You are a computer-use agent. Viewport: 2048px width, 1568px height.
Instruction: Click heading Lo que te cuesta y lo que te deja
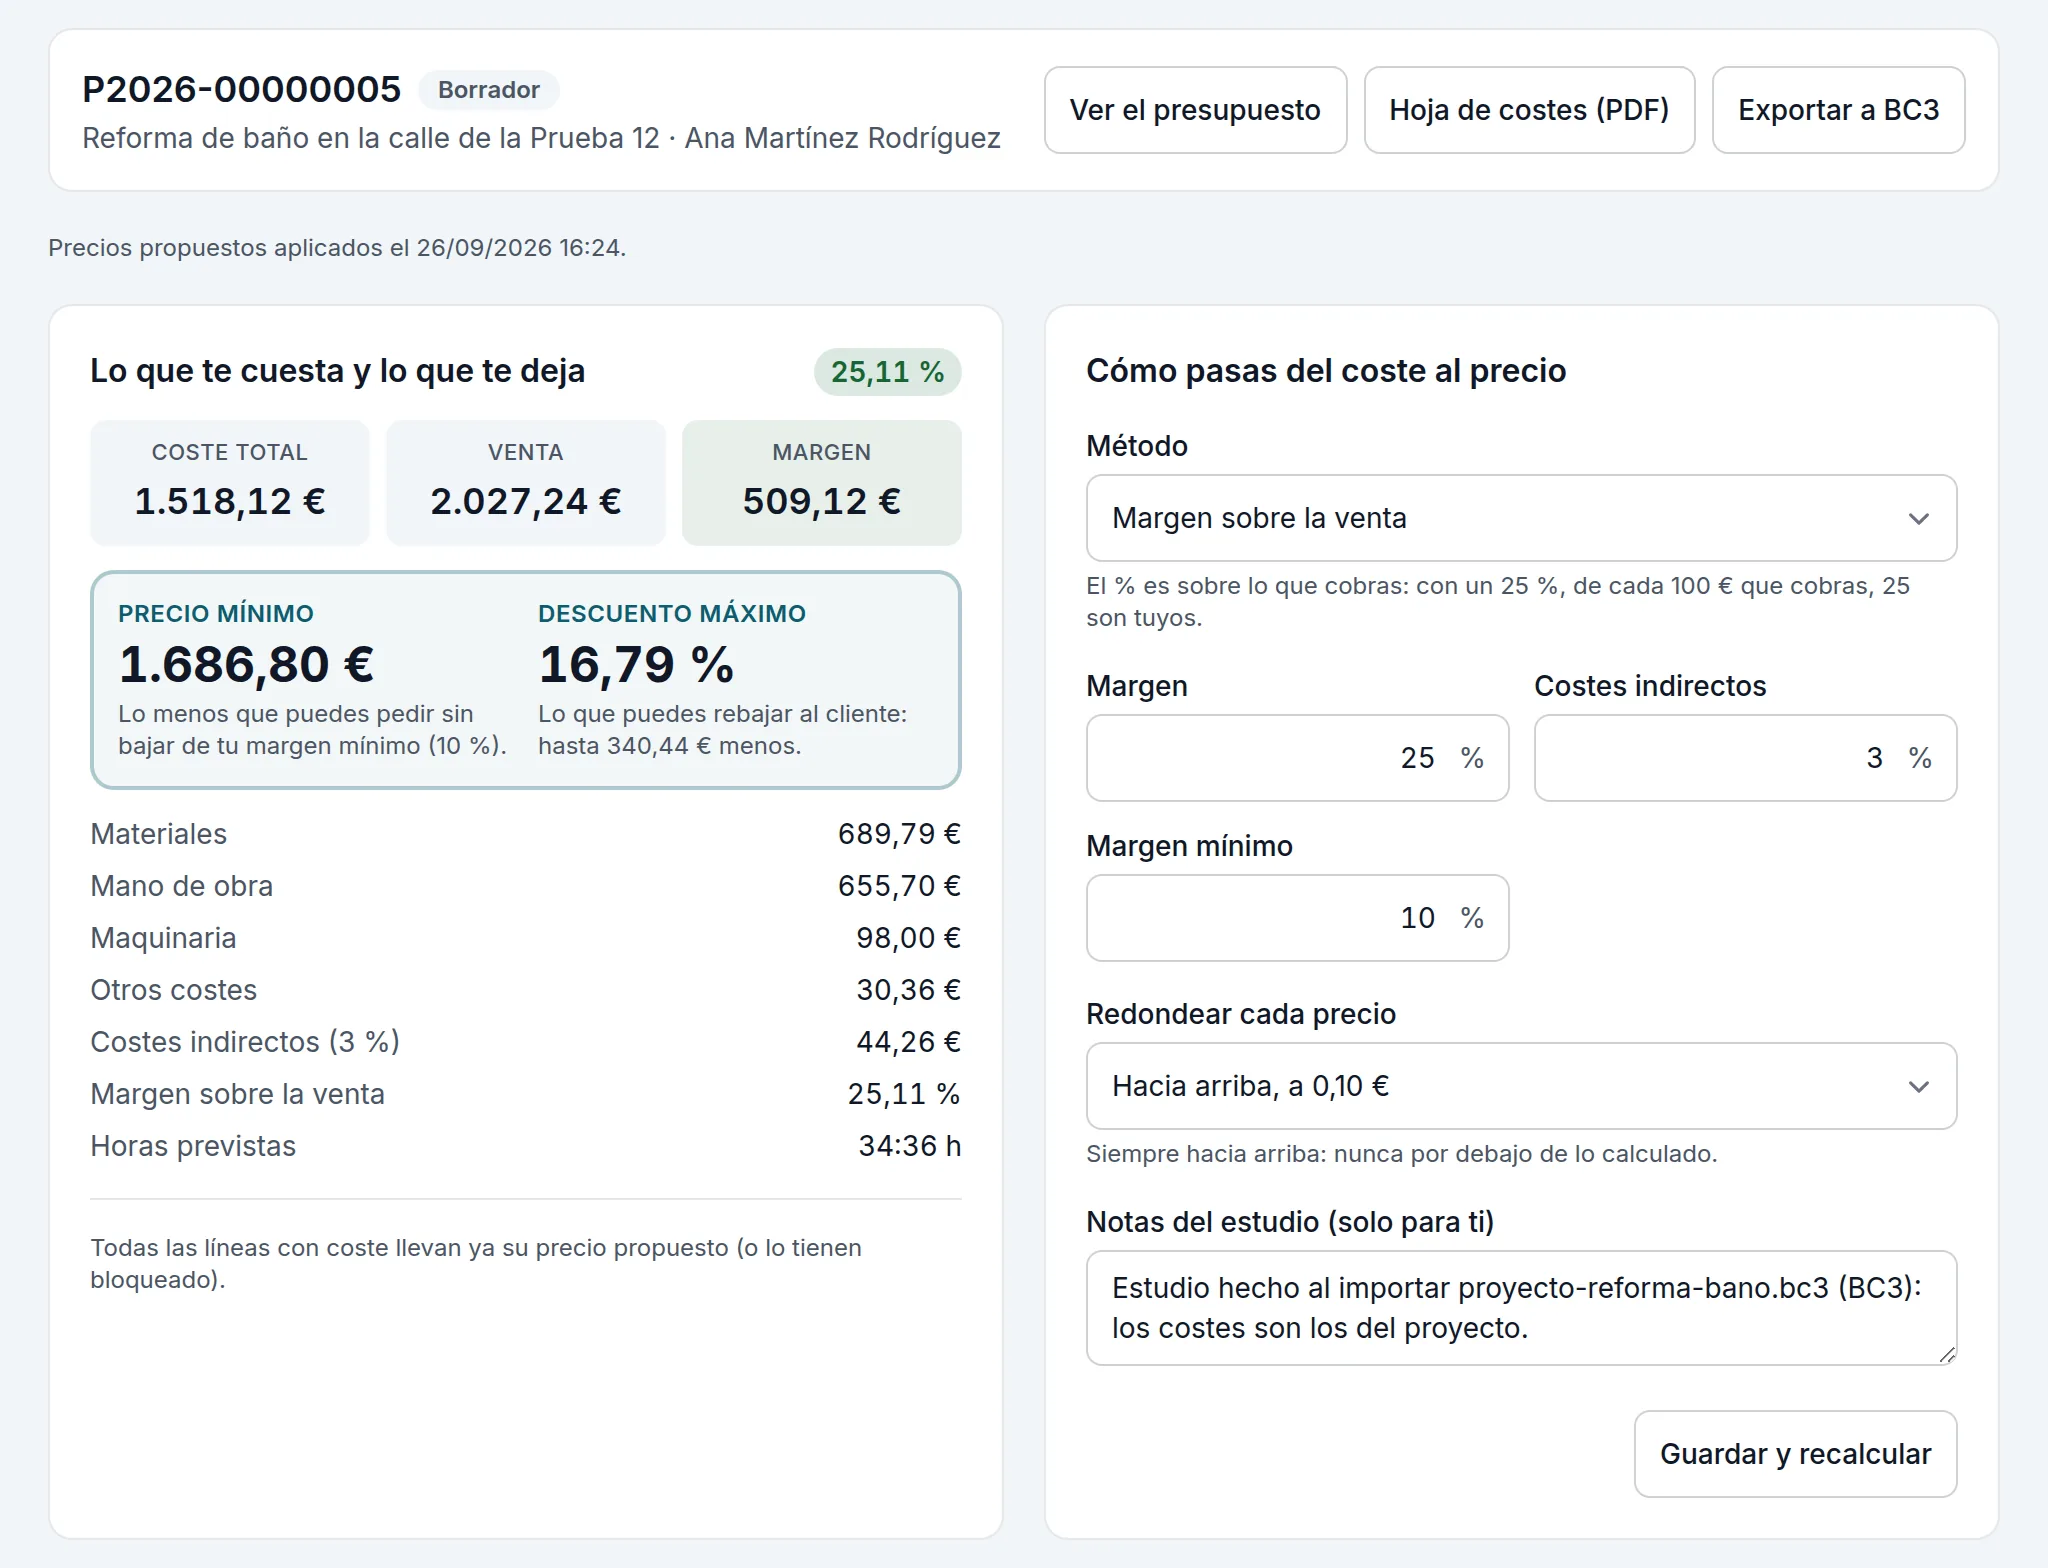[337, 371]
